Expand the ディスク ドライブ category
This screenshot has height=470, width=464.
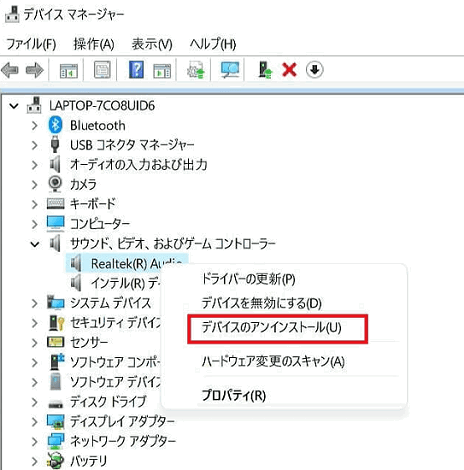click(x=34, y=402)
